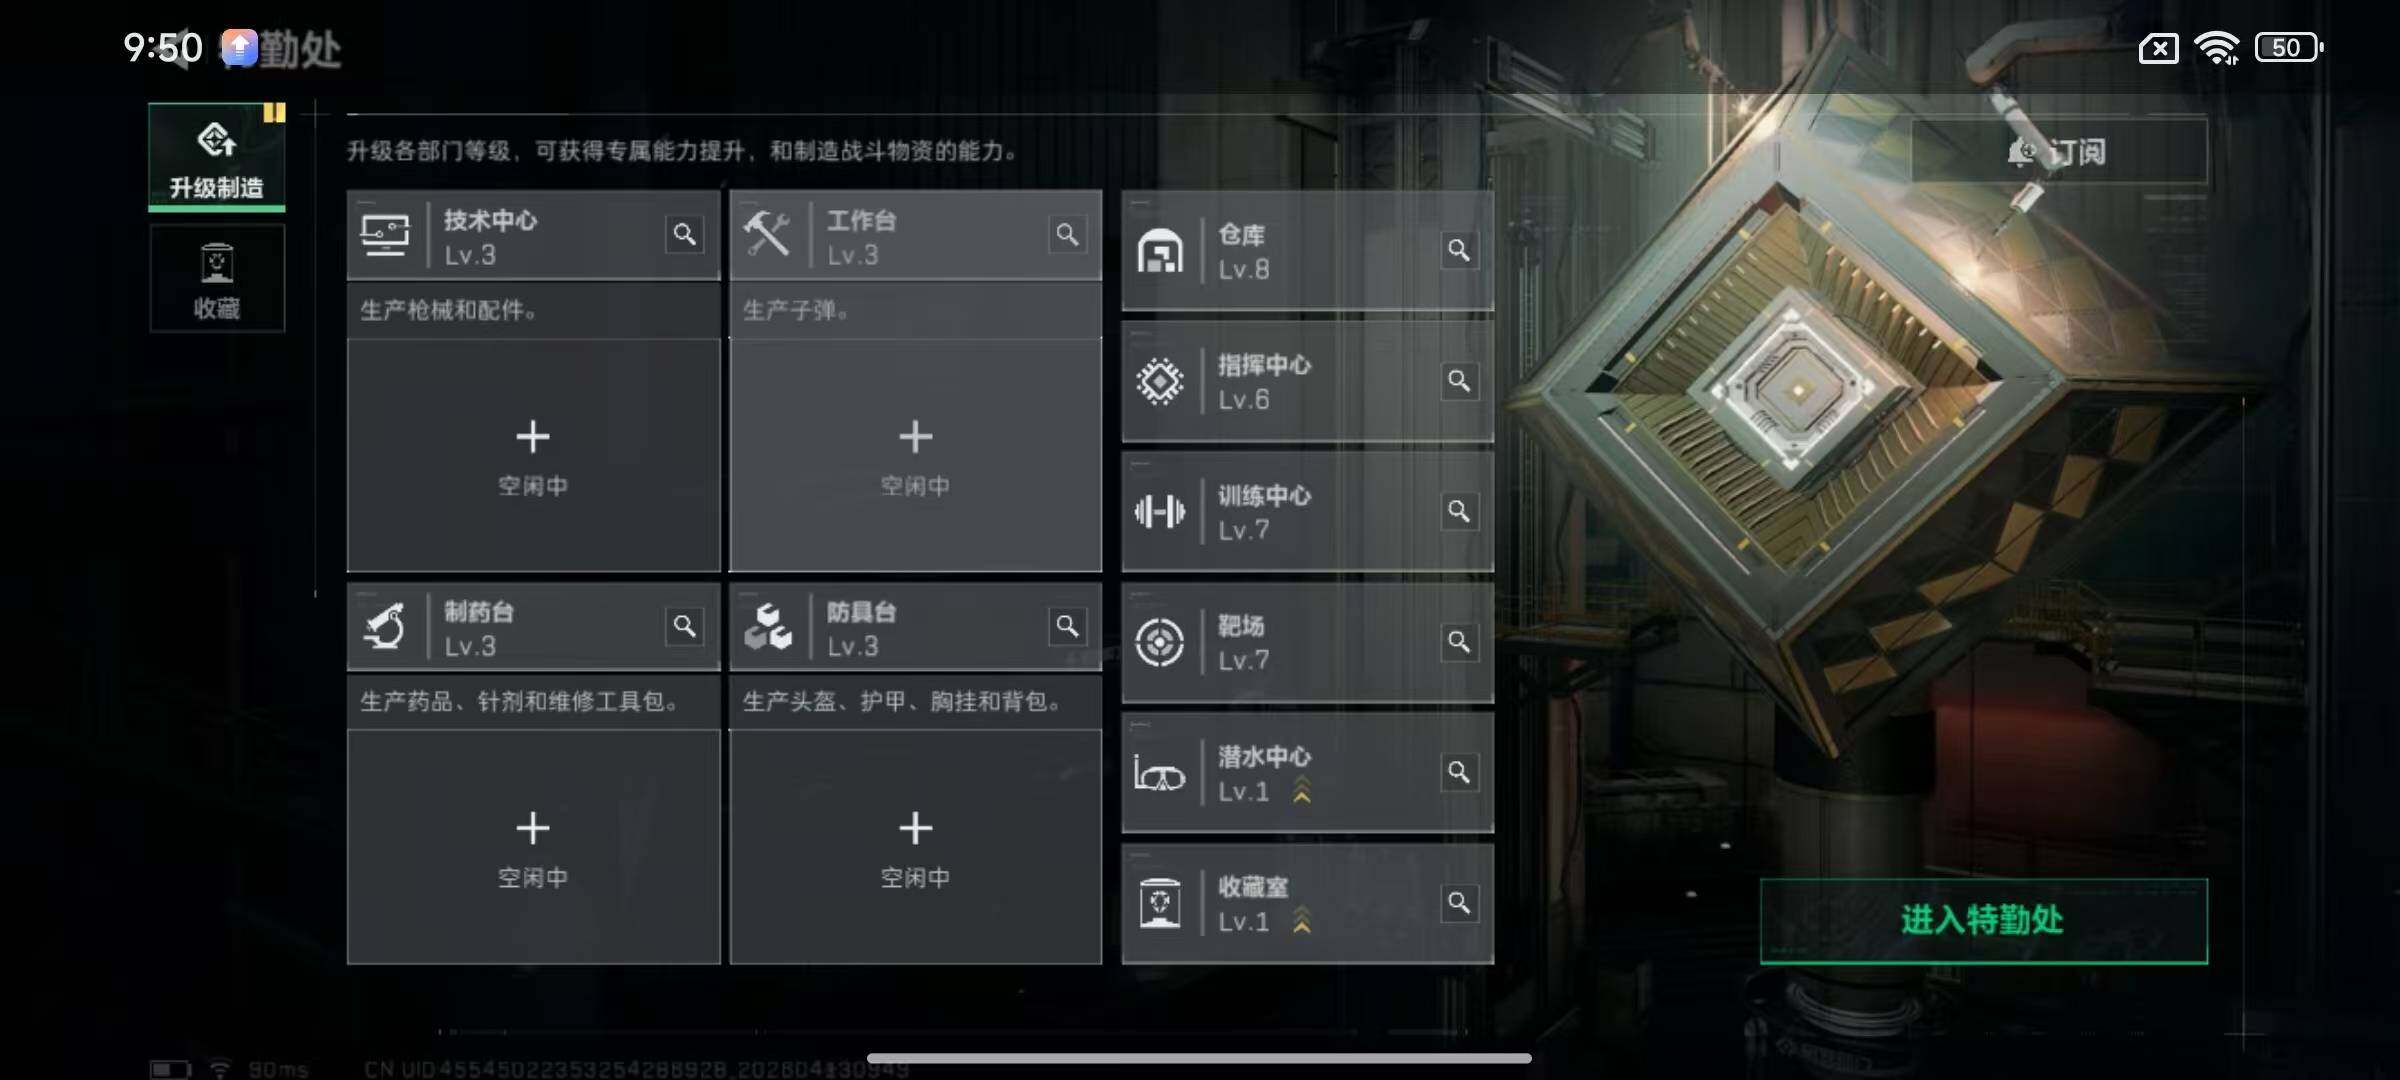Click the 进入特勤处 button
The height and width of the screenshot is (1080, 2400).
pyautogui.click(x=1984, y=921)
